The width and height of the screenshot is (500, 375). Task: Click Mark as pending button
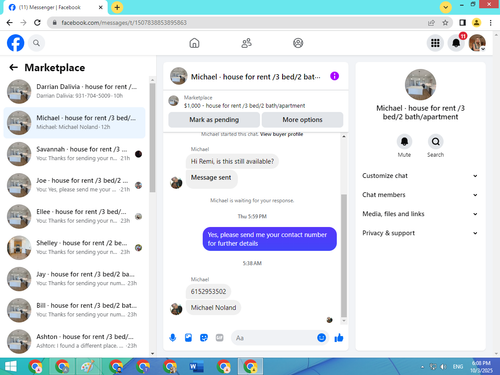(214, 120)
